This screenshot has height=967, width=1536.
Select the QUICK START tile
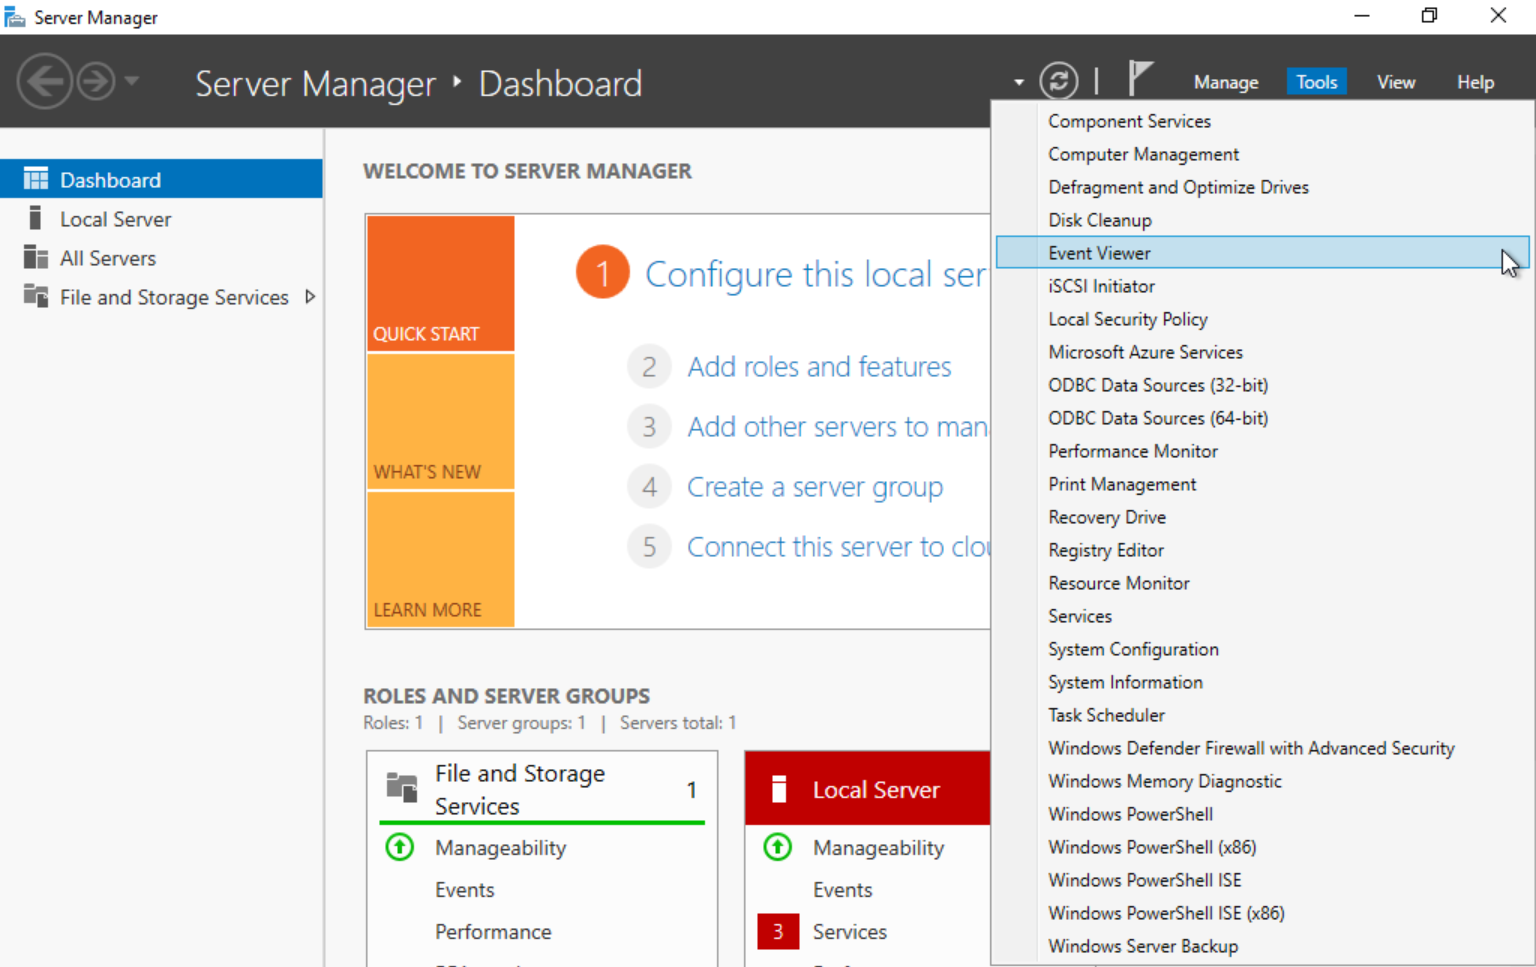click(x=441, y=283)
